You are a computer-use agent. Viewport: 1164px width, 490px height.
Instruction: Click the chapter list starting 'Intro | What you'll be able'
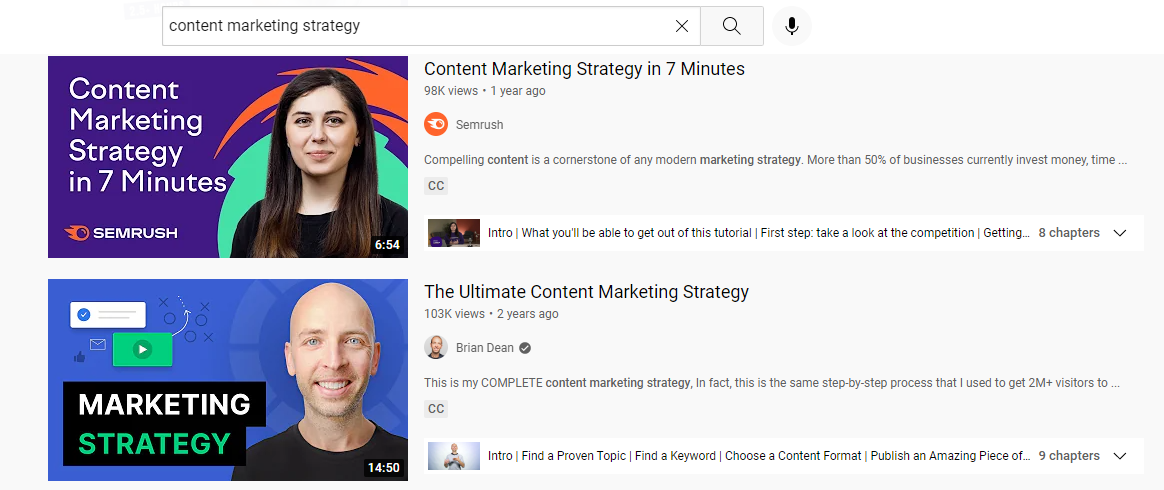(759, 233)
